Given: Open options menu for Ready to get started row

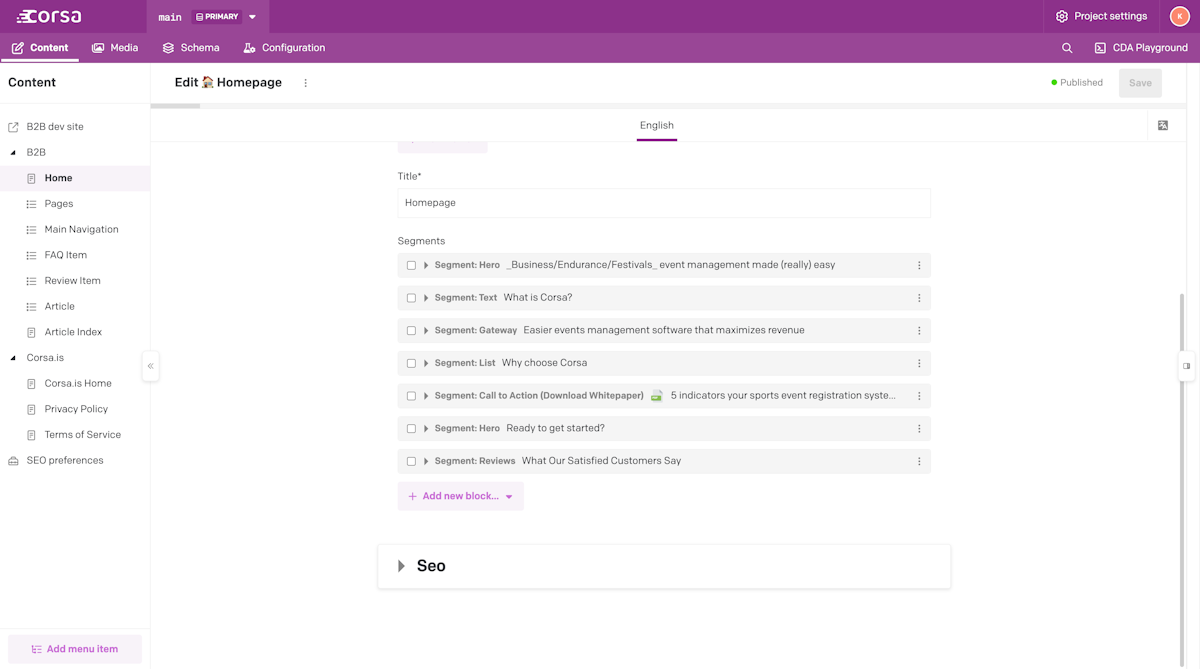Looking at the screenshot, I should [x=919, y=428].
